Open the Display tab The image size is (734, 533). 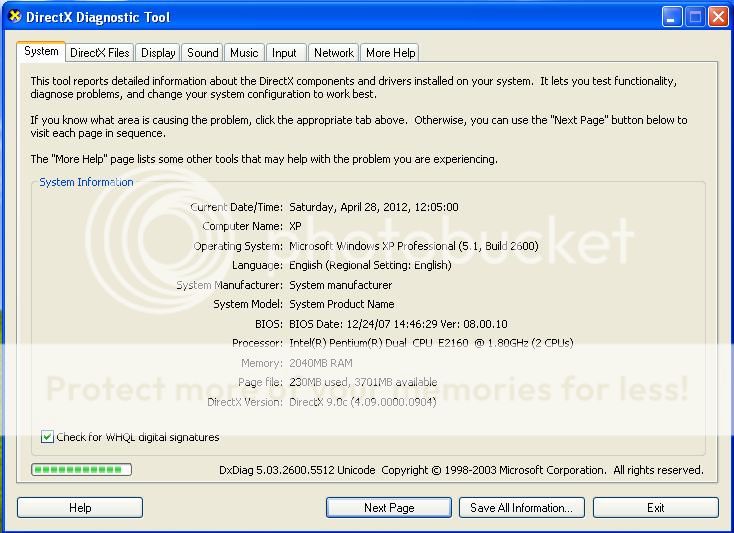158,53
